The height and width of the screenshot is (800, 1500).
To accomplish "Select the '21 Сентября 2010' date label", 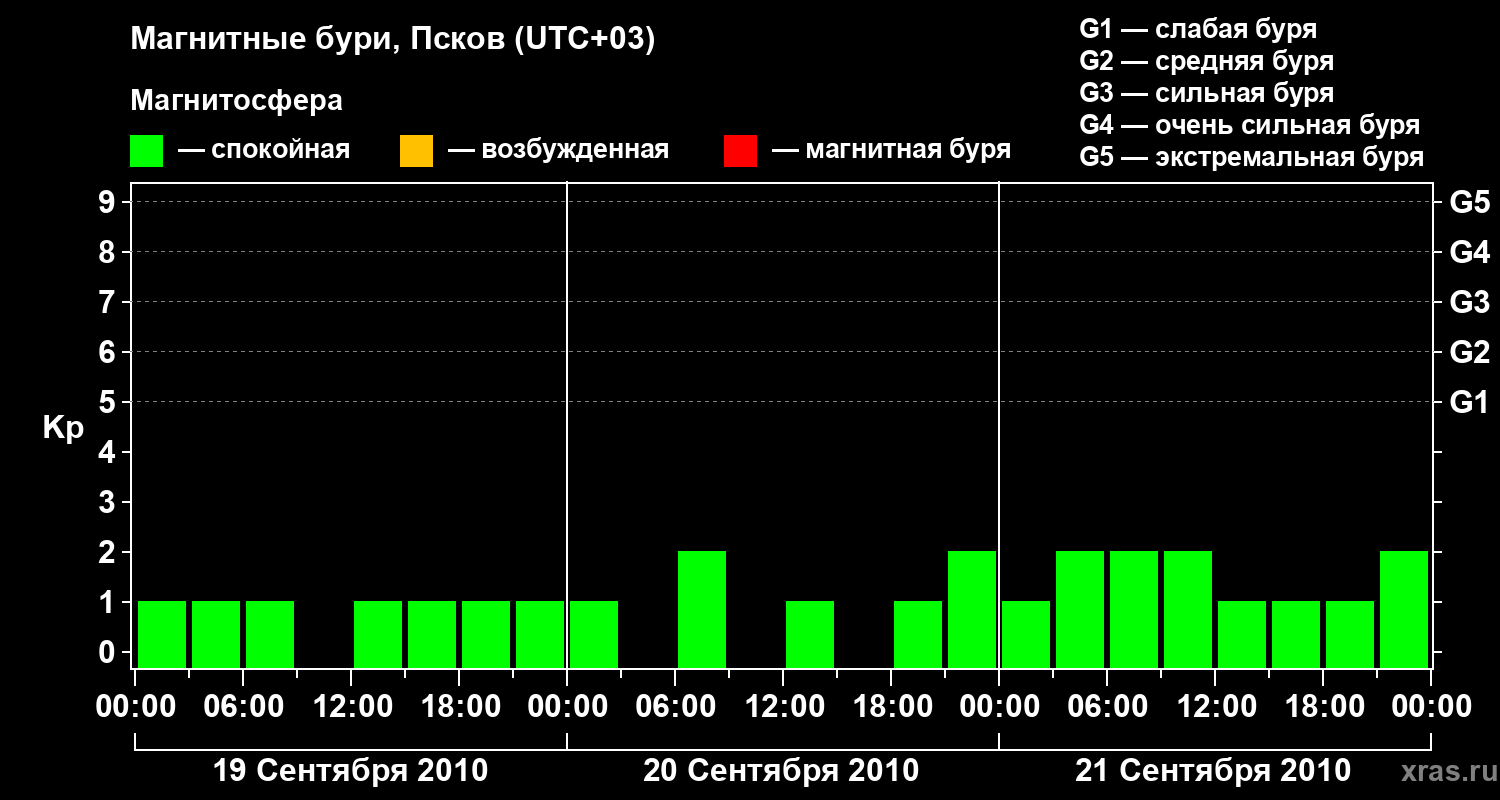I will tap(1213, 771).
